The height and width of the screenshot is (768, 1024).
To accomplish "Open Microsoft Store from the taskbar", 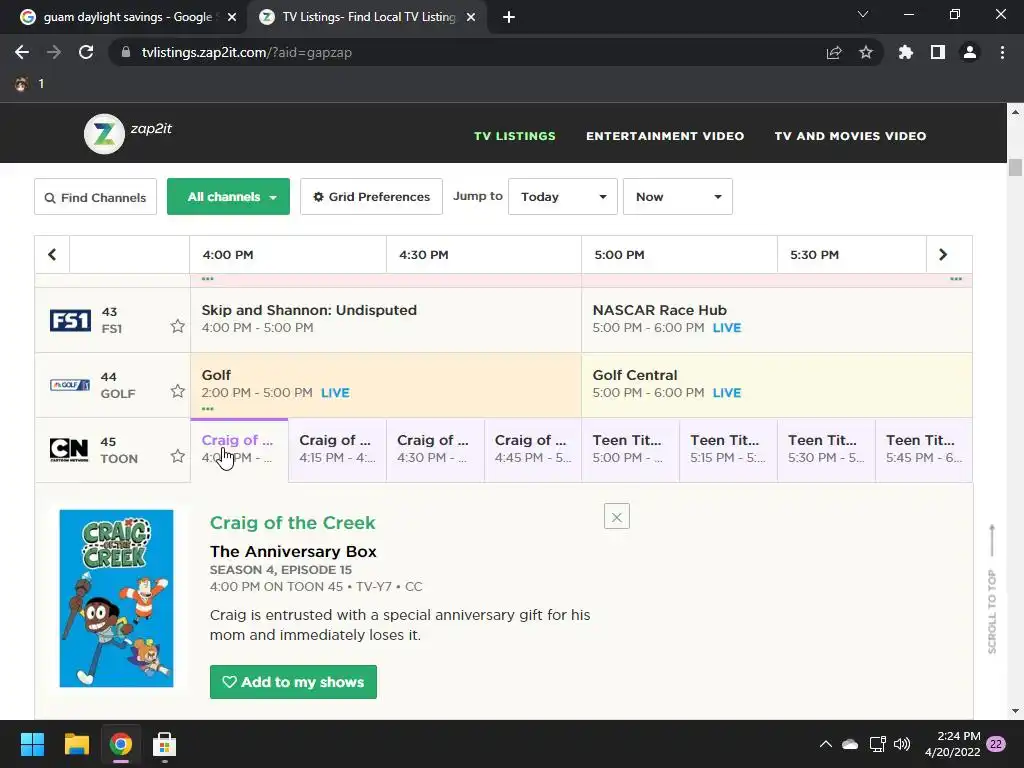I will tap(164, 744).
